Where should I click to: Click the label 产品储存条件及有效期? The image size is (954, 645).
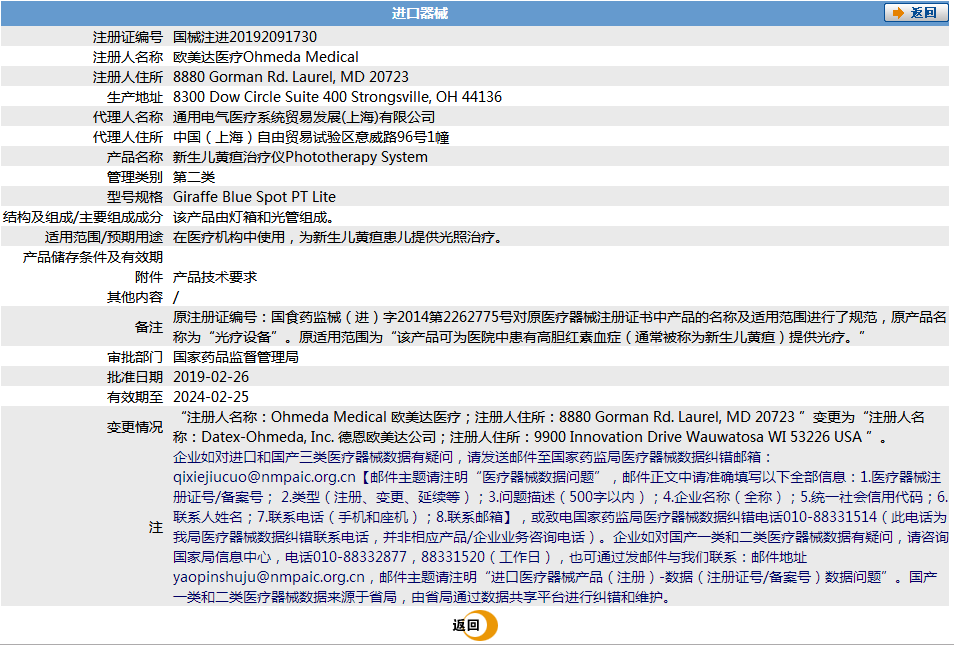point(93,257)
